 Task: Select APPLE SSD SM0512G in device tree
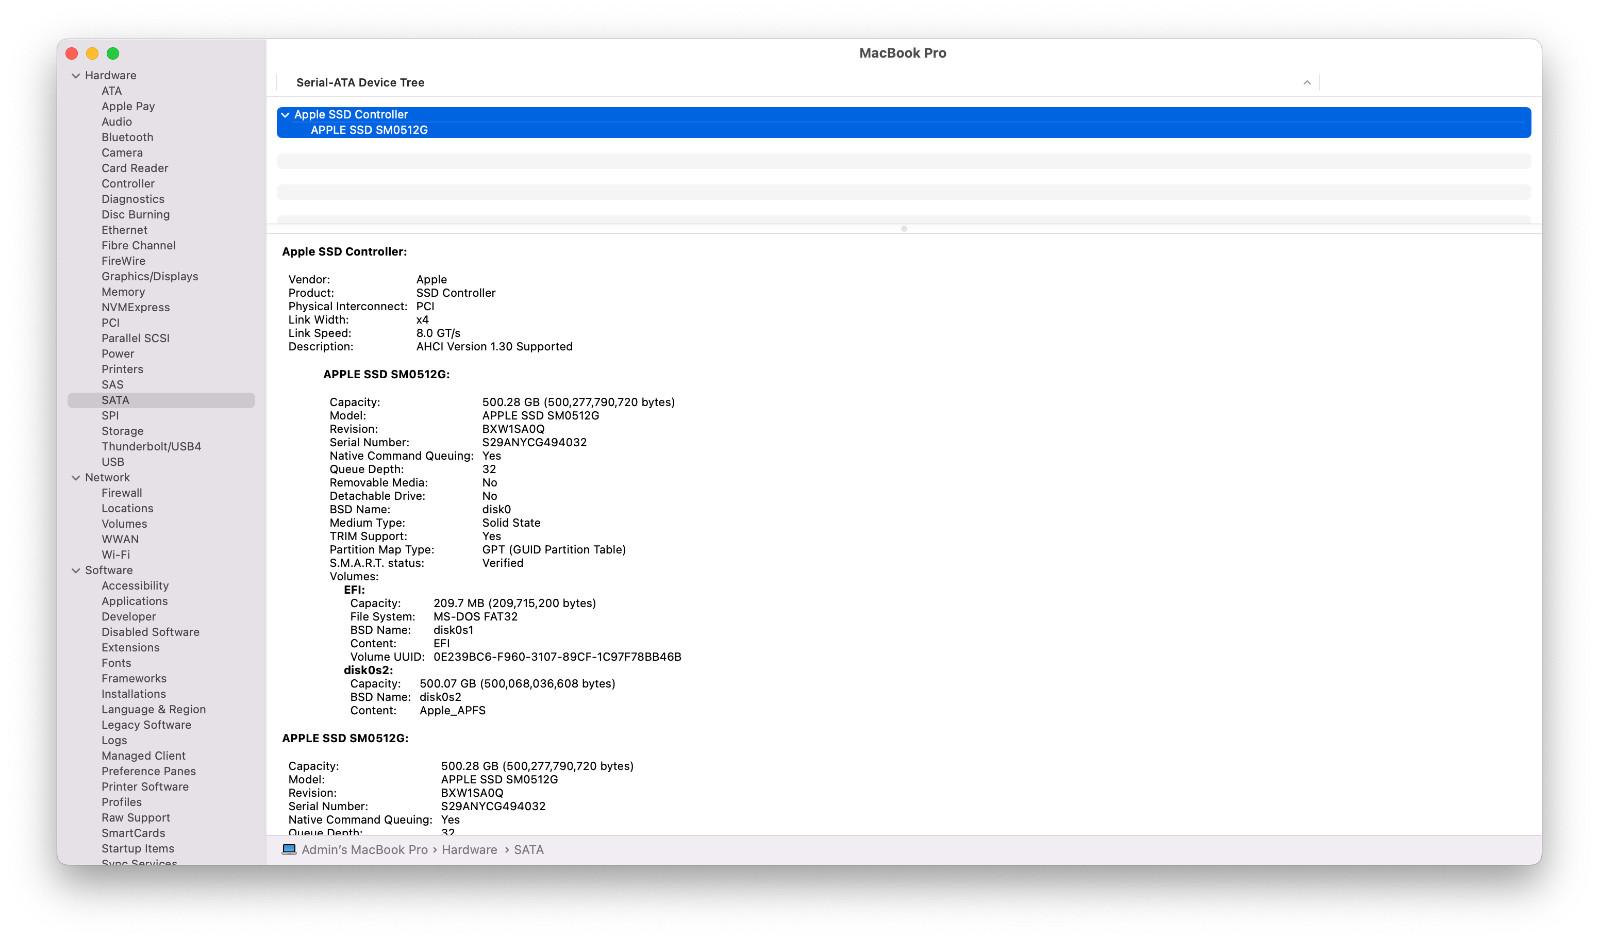[369, 130]
